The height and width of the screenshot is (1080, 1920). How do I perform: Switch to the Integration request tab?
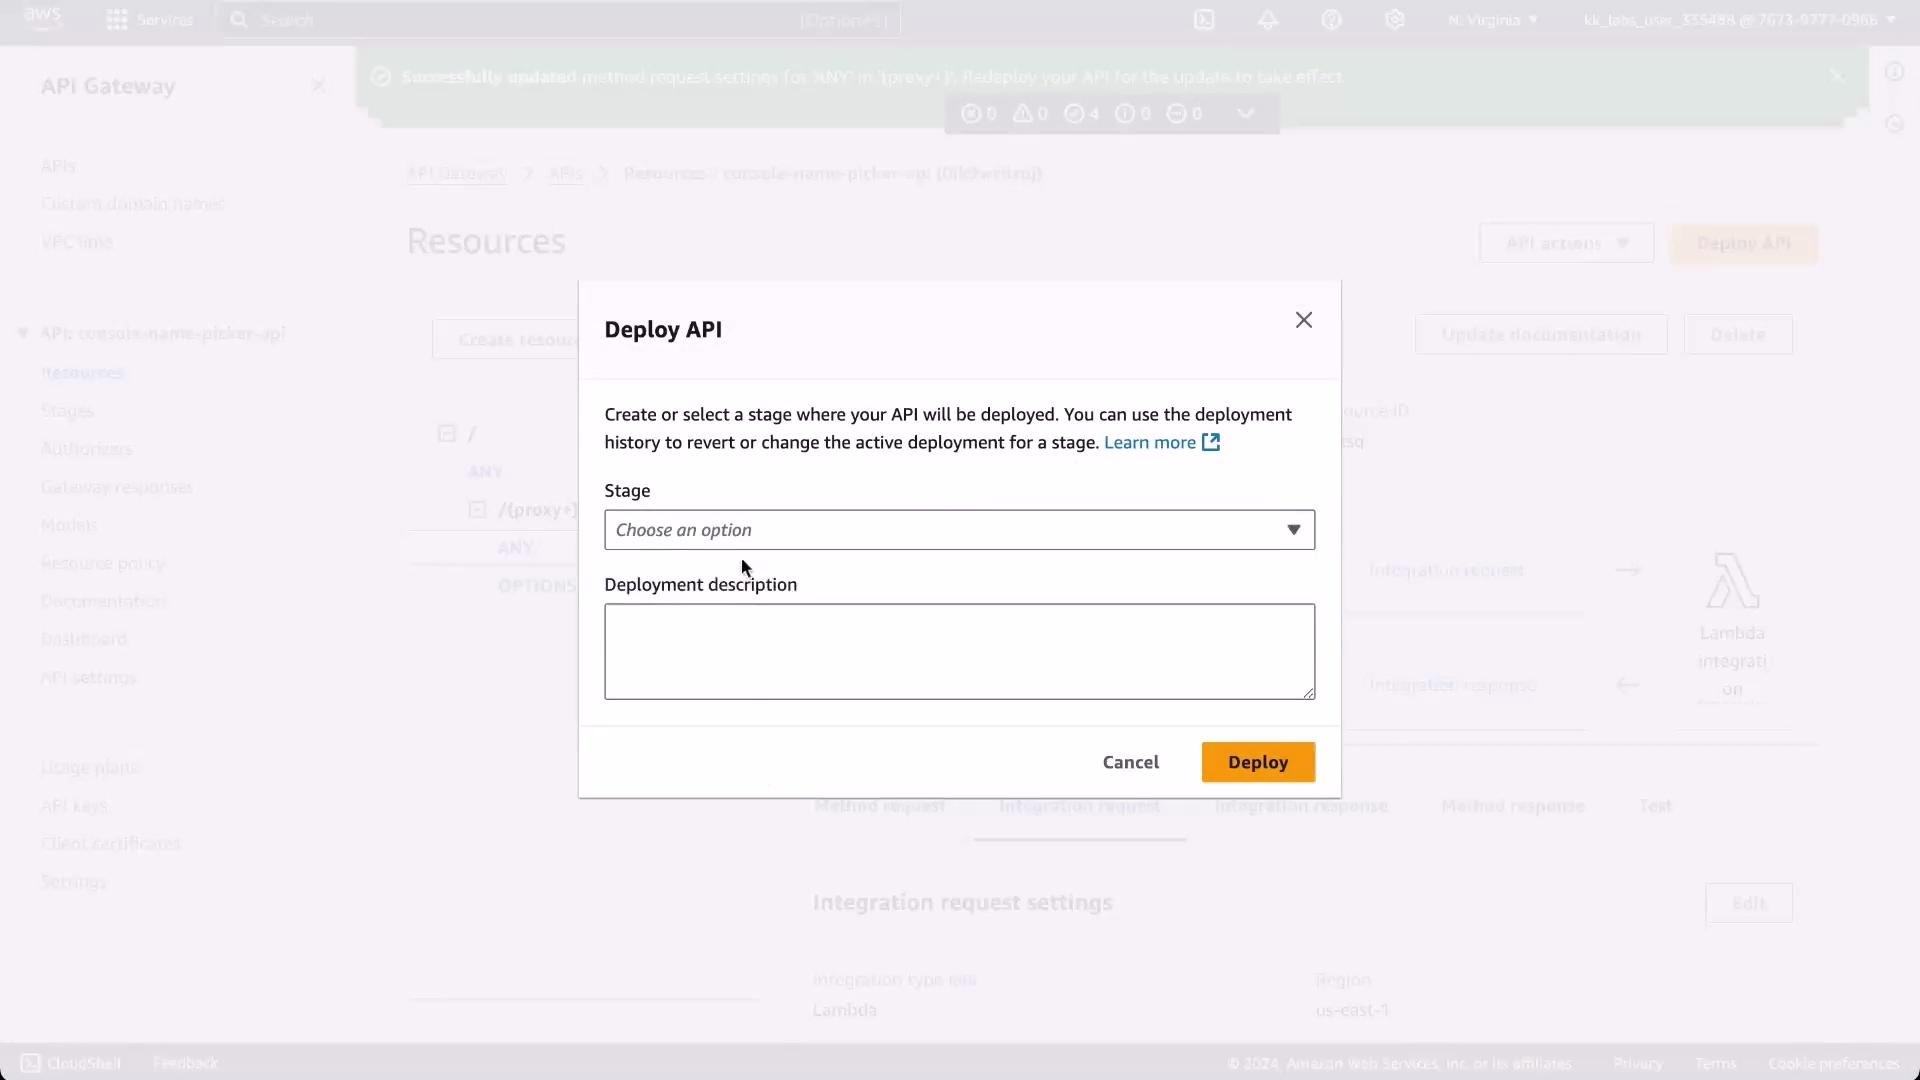pos(1079,806)
